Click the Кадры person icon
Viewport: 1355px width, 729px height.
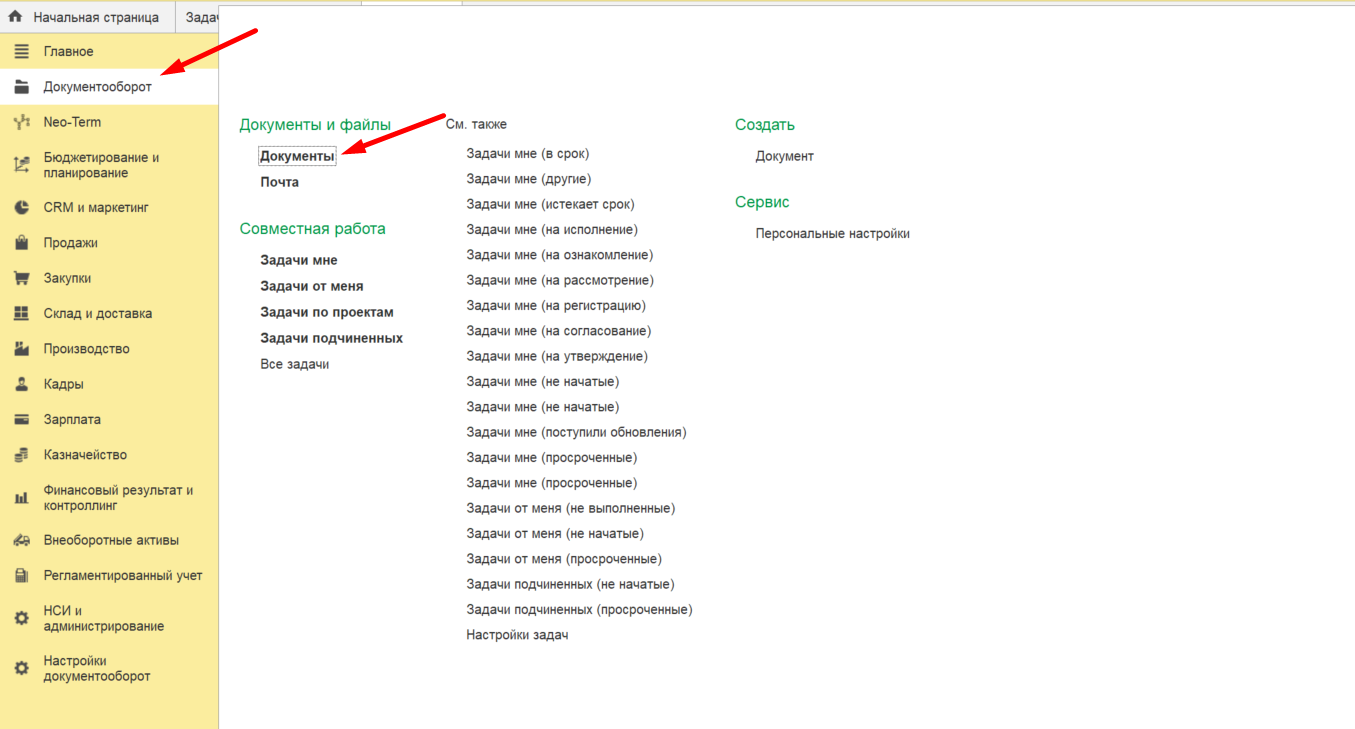point(21,384)
